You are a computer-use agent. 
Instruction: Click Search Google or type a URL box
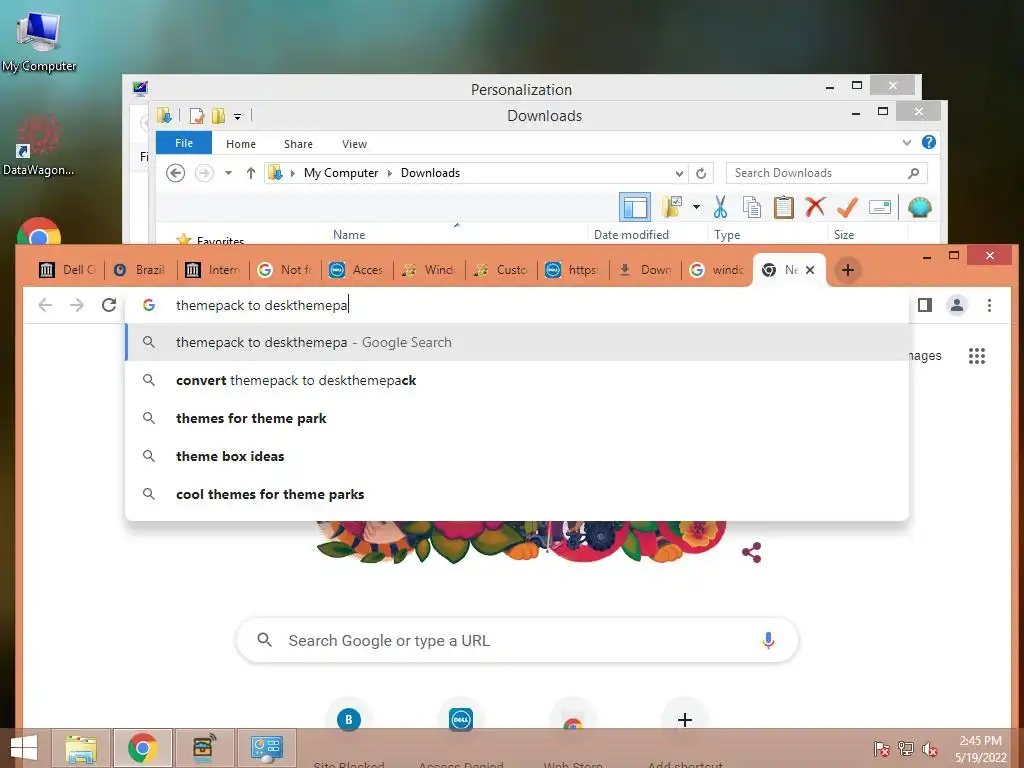click(x=517, y=641)
